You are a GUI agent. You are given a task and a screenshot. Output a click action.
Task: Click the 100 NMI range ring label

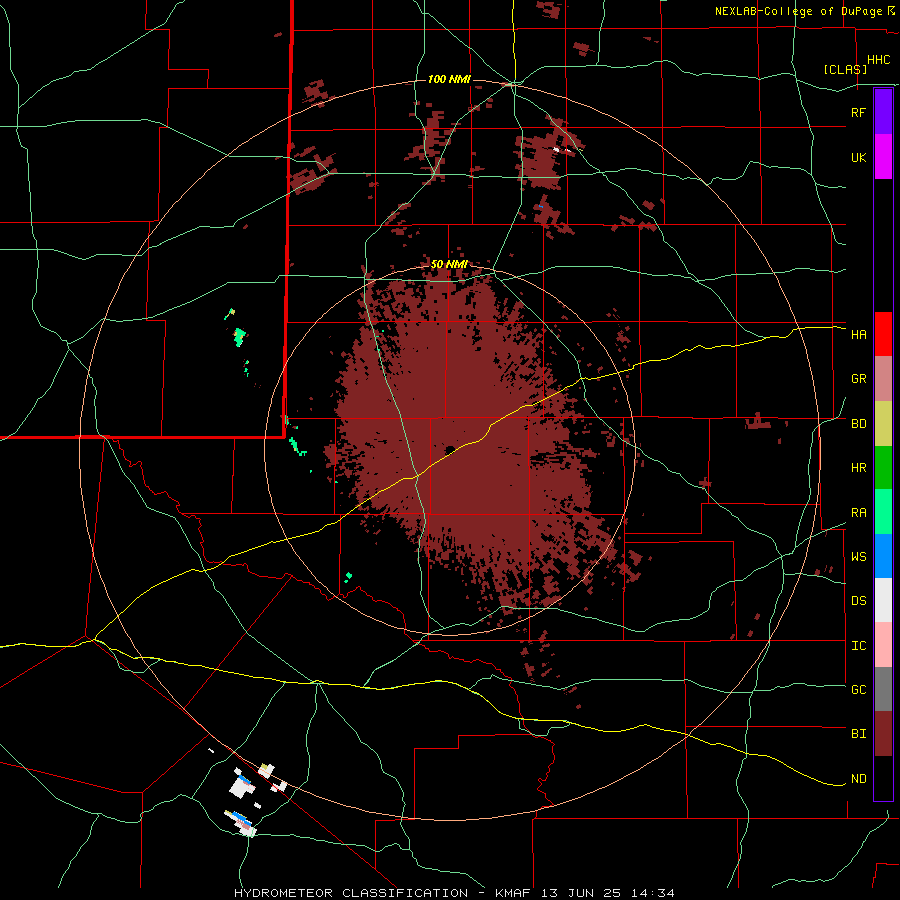click(x=448, y=79)
